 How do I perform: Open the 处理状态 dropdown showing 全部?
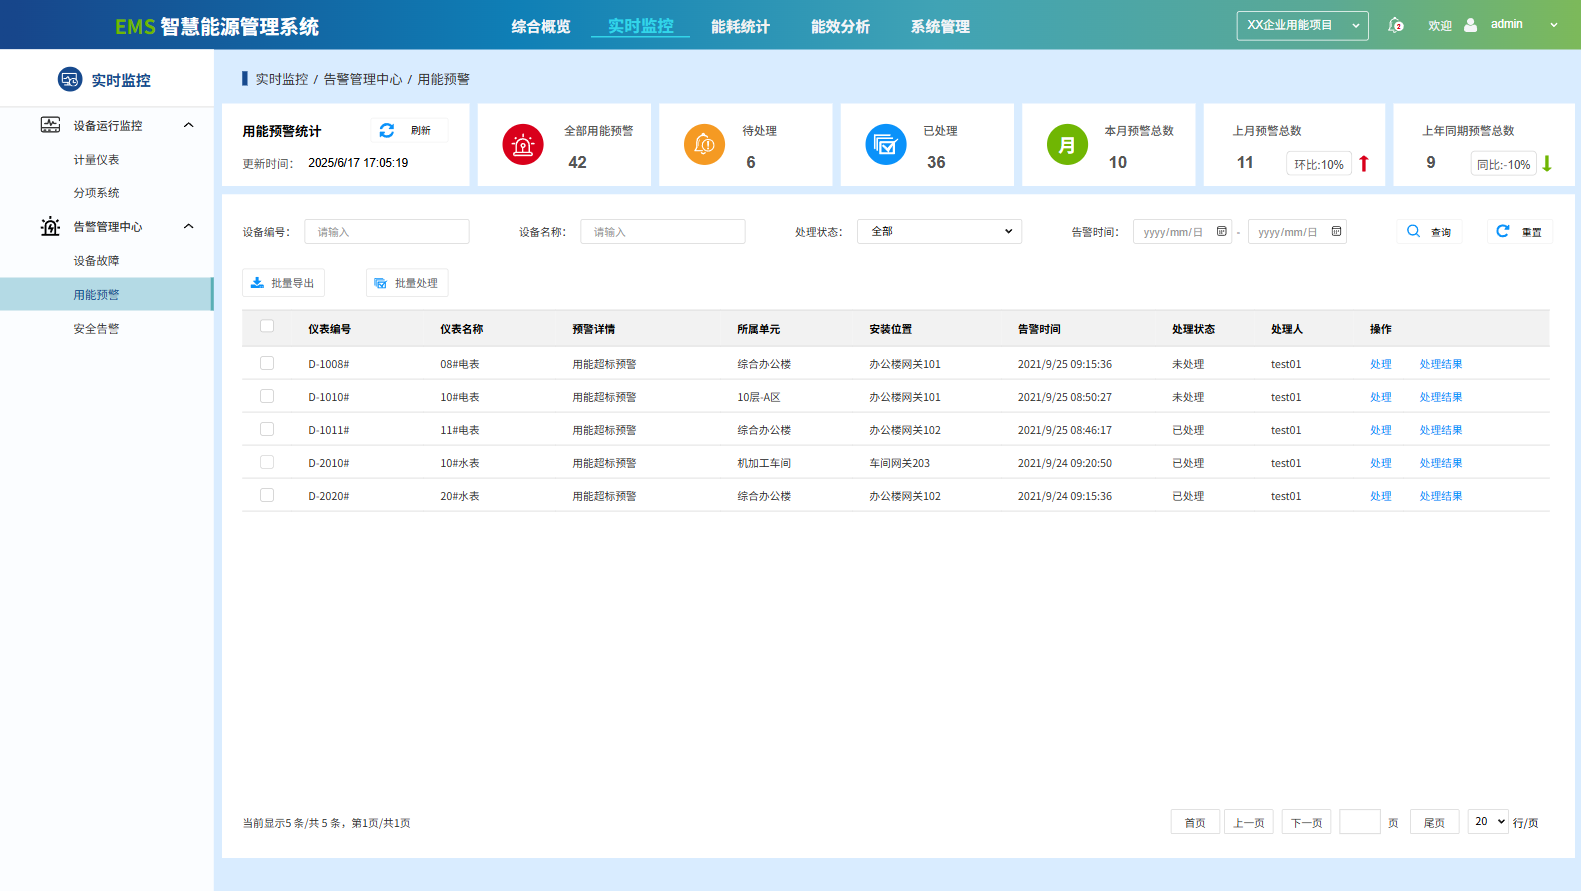939,232
